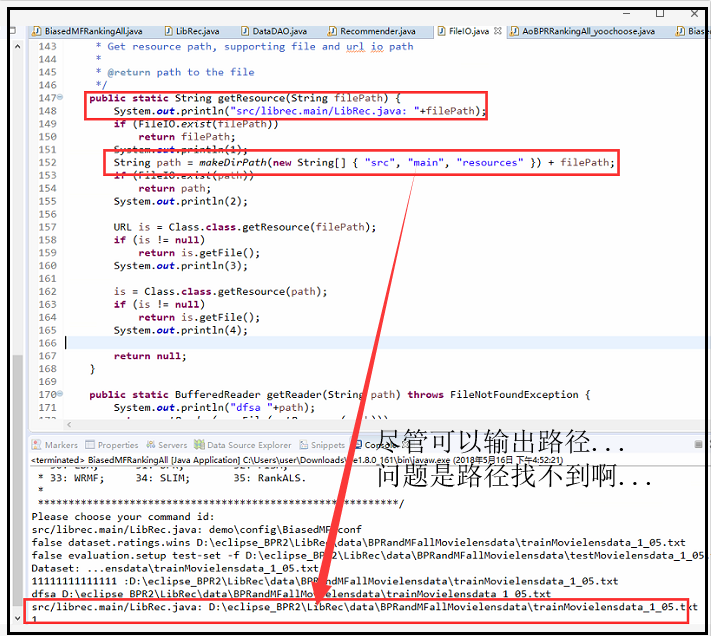Click the "35: RankALS." console entry

point(269,478)
